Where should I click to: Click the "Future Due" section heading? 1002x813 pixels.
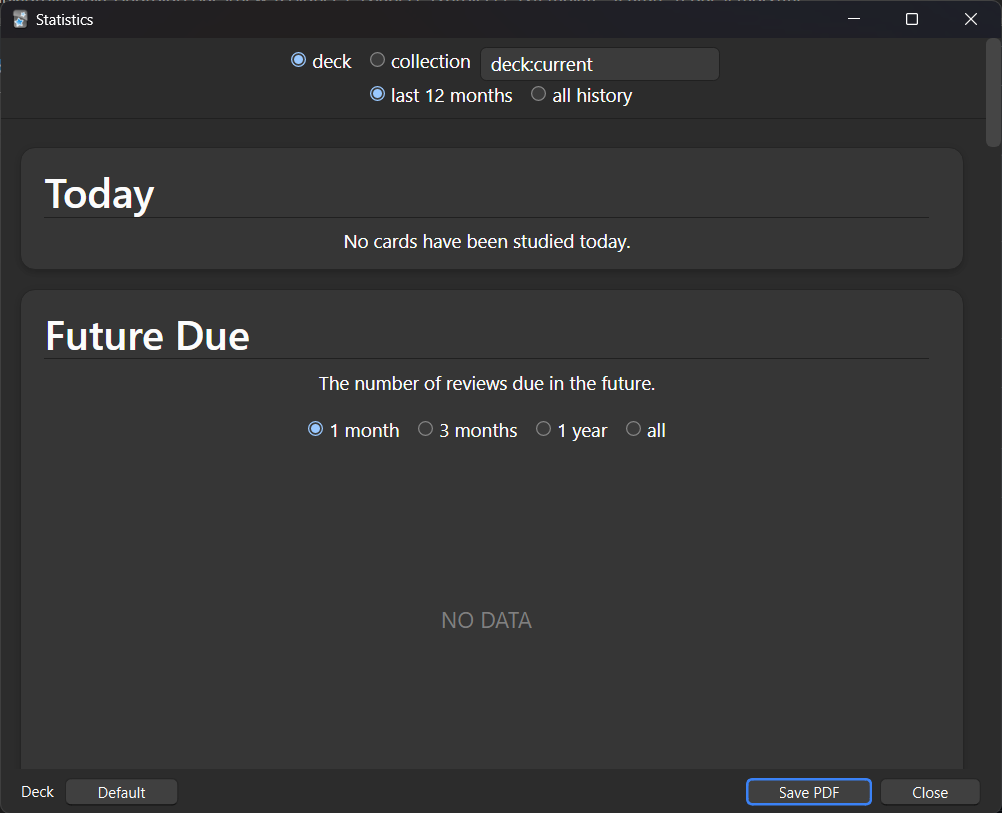[x=147, y=336]
